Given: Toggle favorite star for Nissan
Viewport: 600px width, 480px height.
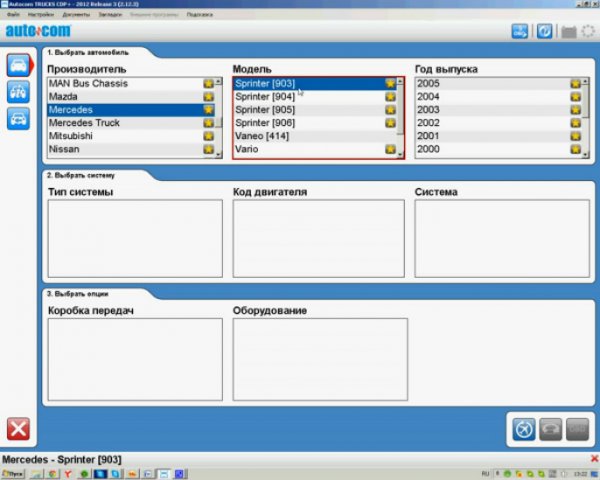Looking at the screenshot, I should pos(209,149).
